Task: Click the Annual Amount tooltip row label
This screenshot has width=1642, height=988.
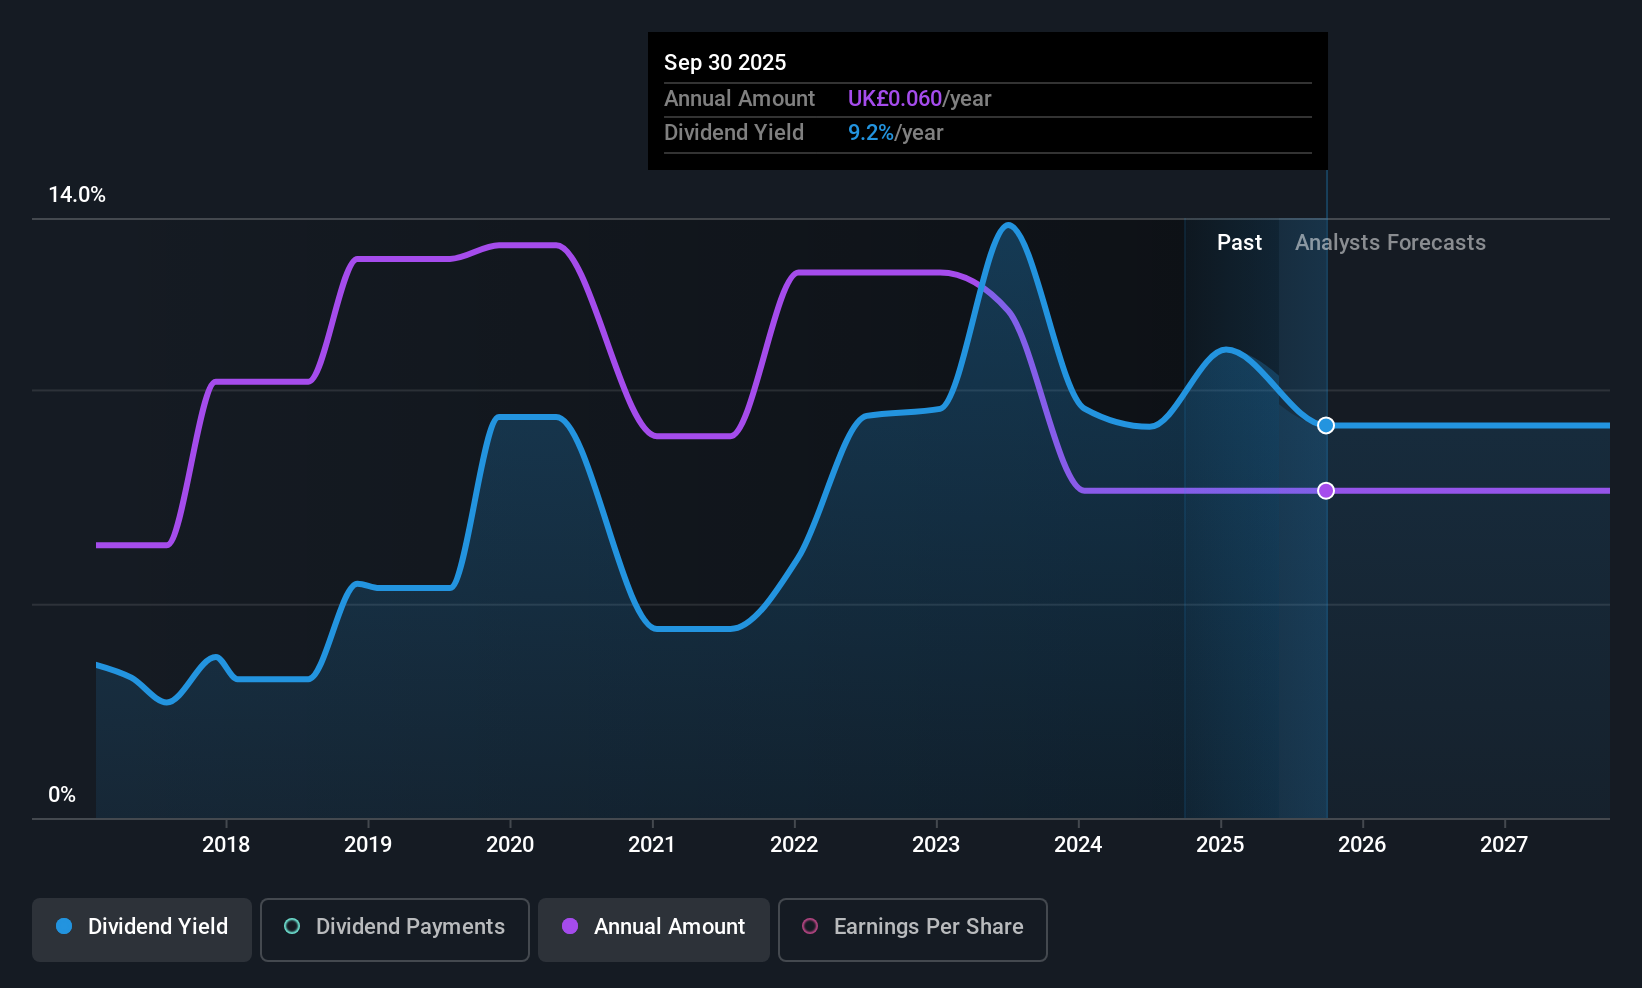Action: 739,99
